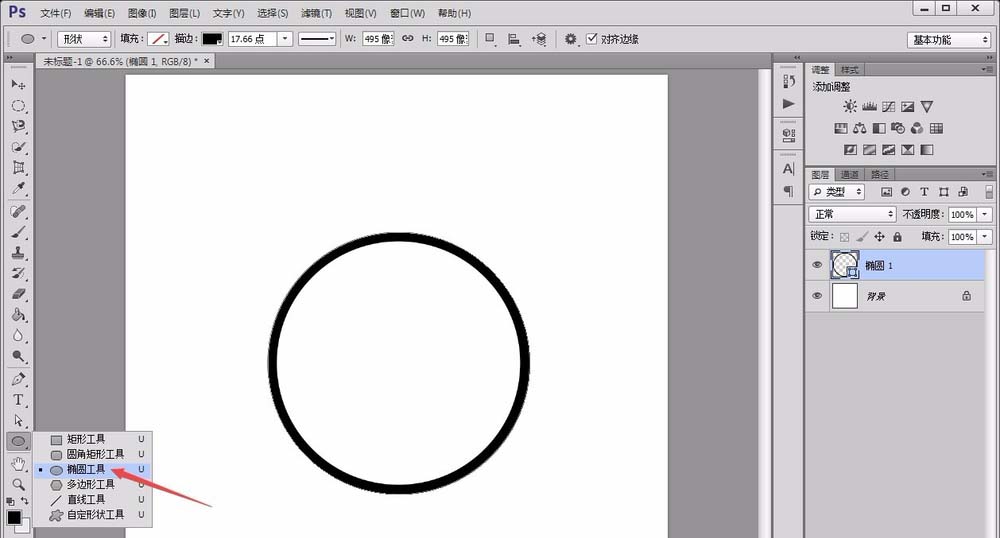Image resolution: width=1000 pixels, height=538 pixels.
Task: Open path alignment options
Action: coord(513,39)
